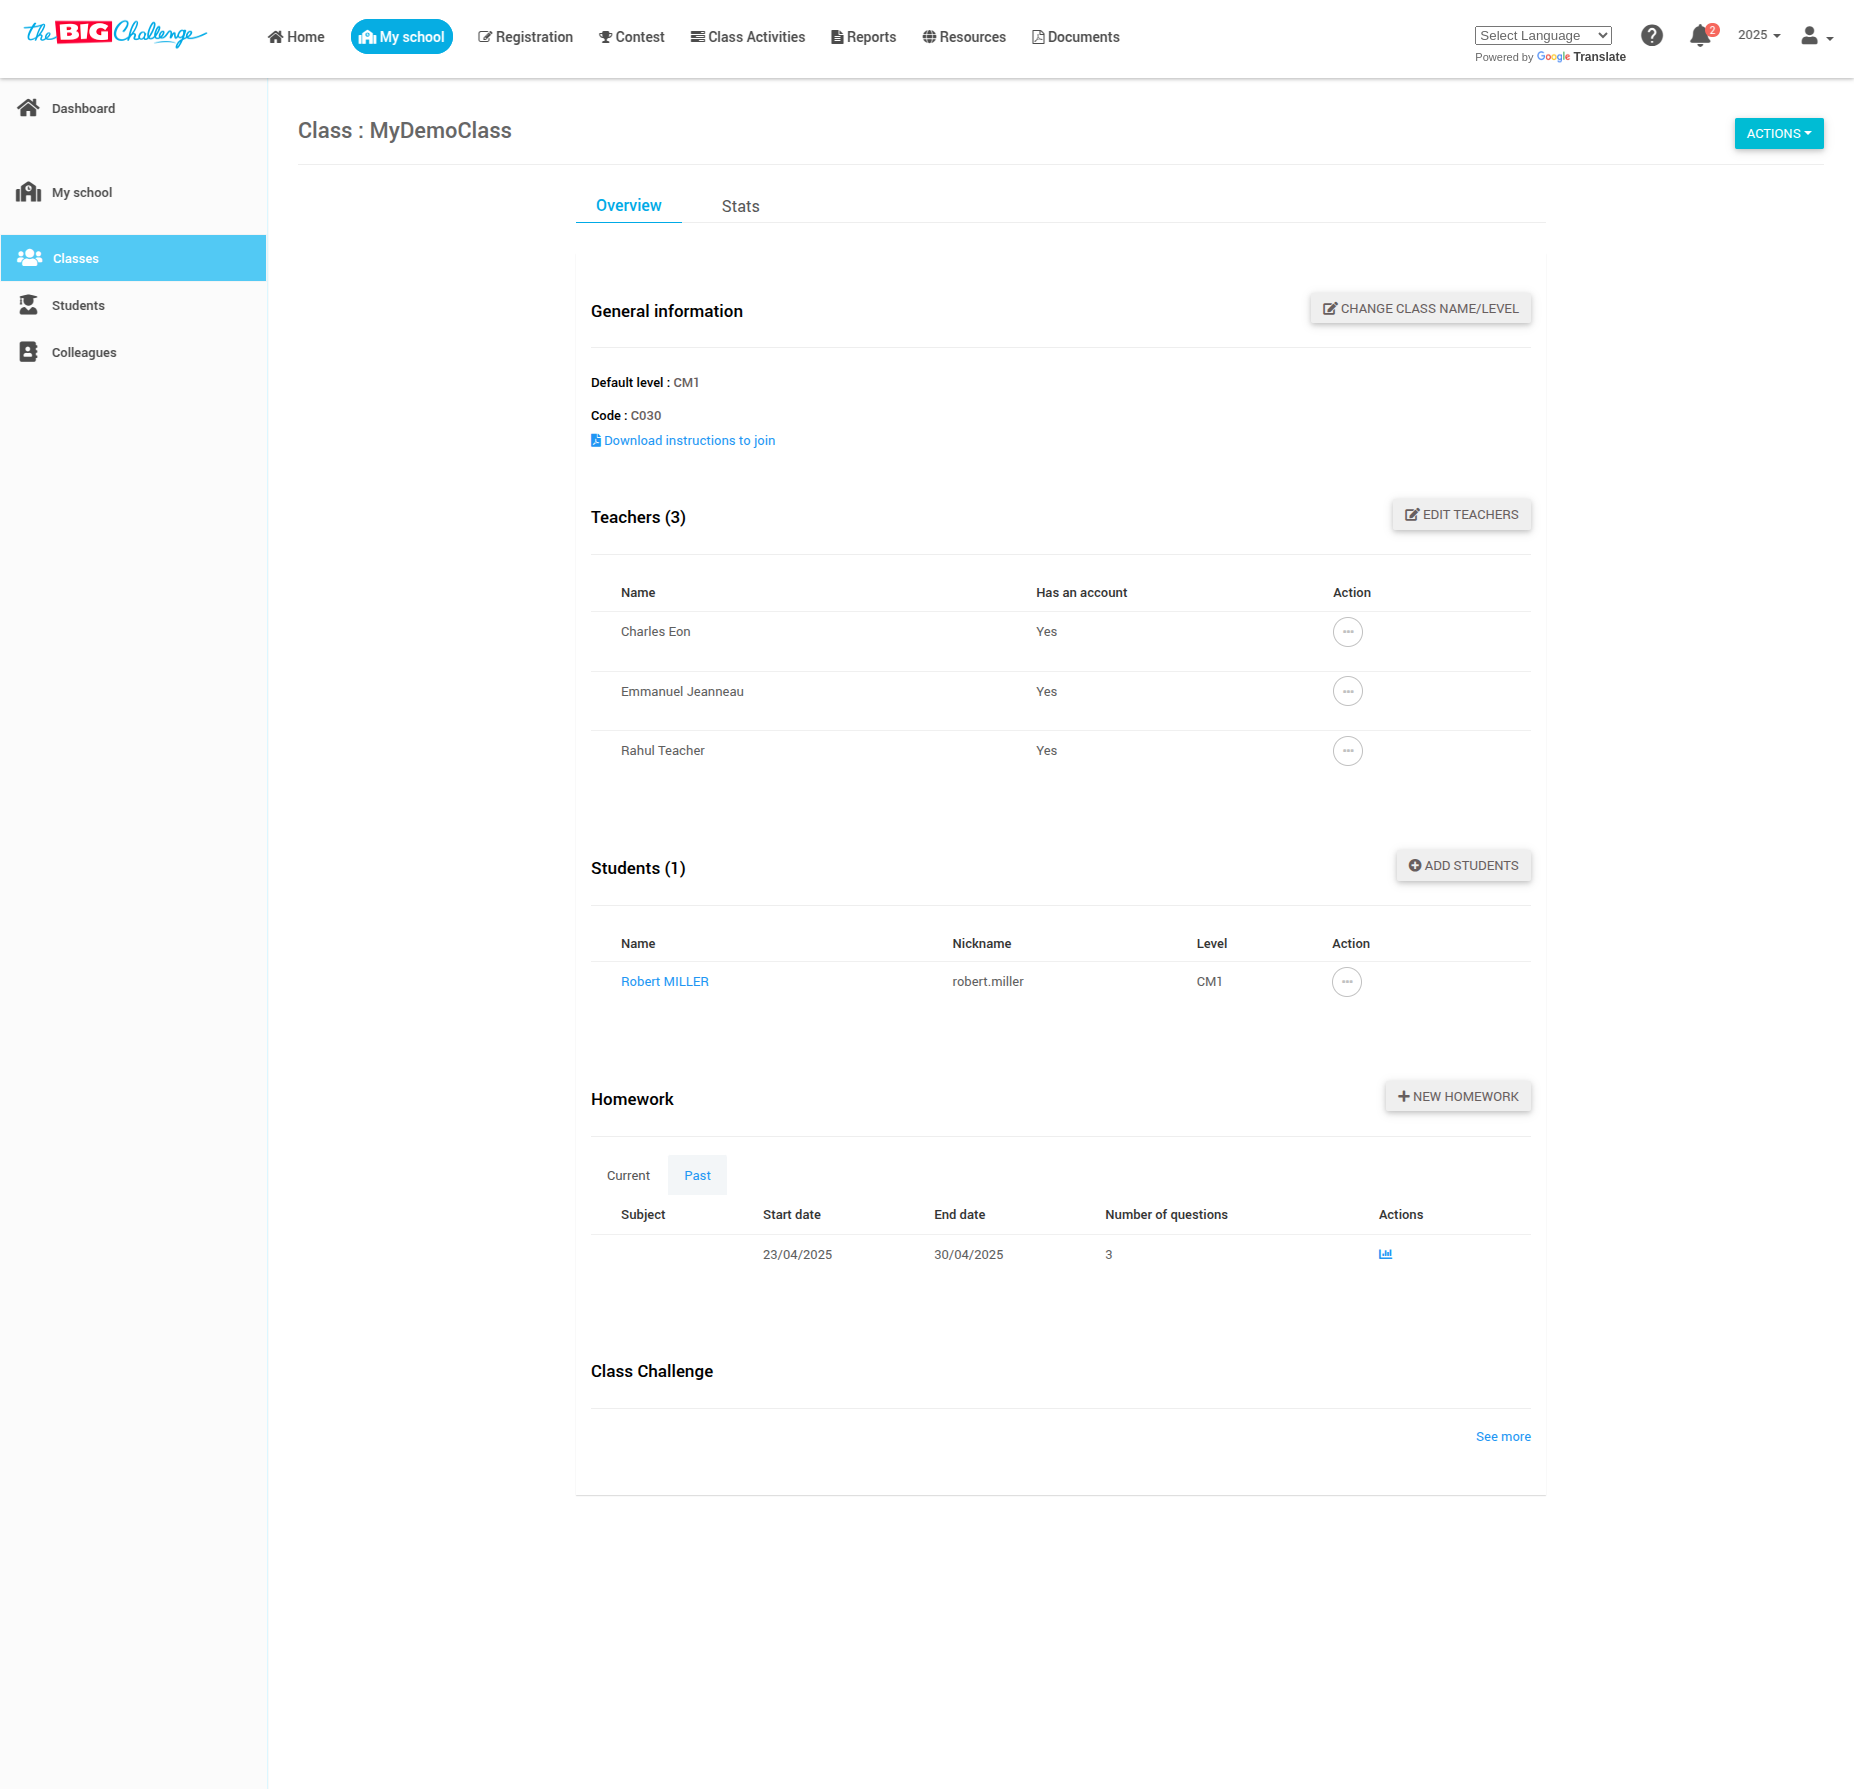Click homework start date 23/04/2025

[797, 1255]
